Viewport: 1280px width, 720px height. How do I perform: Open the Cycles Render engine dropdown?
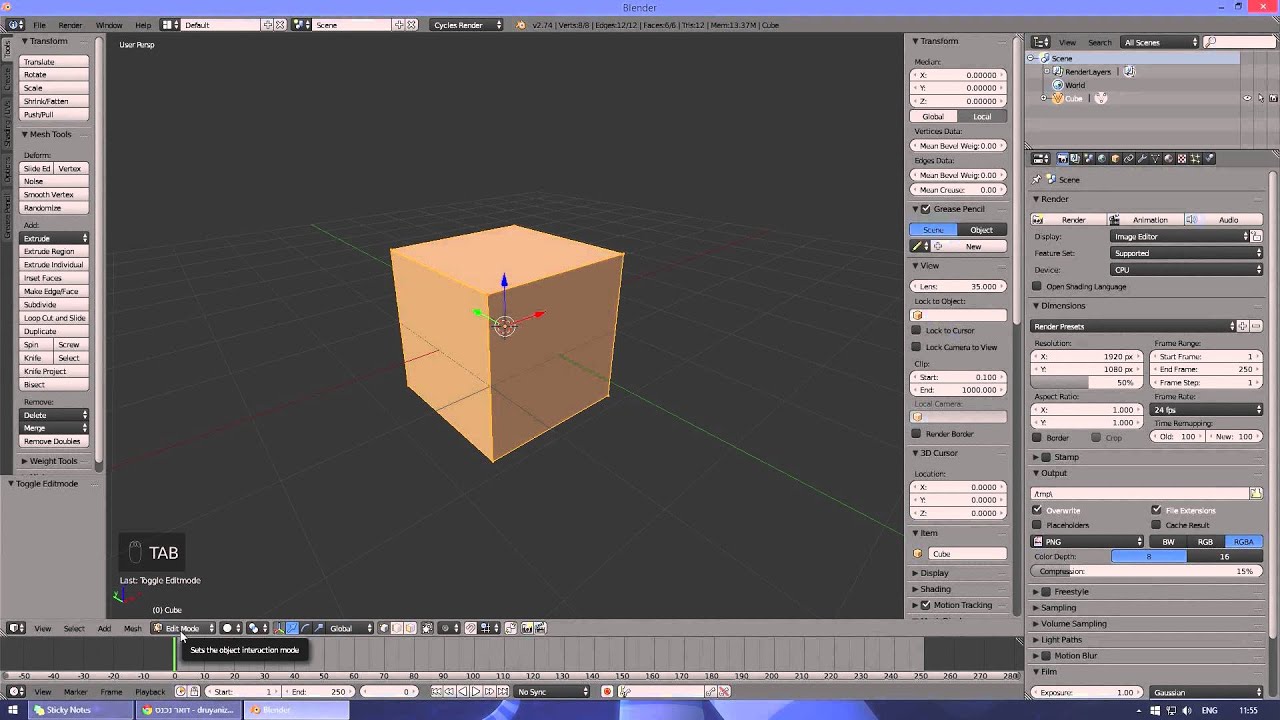[x=467, y=24]
